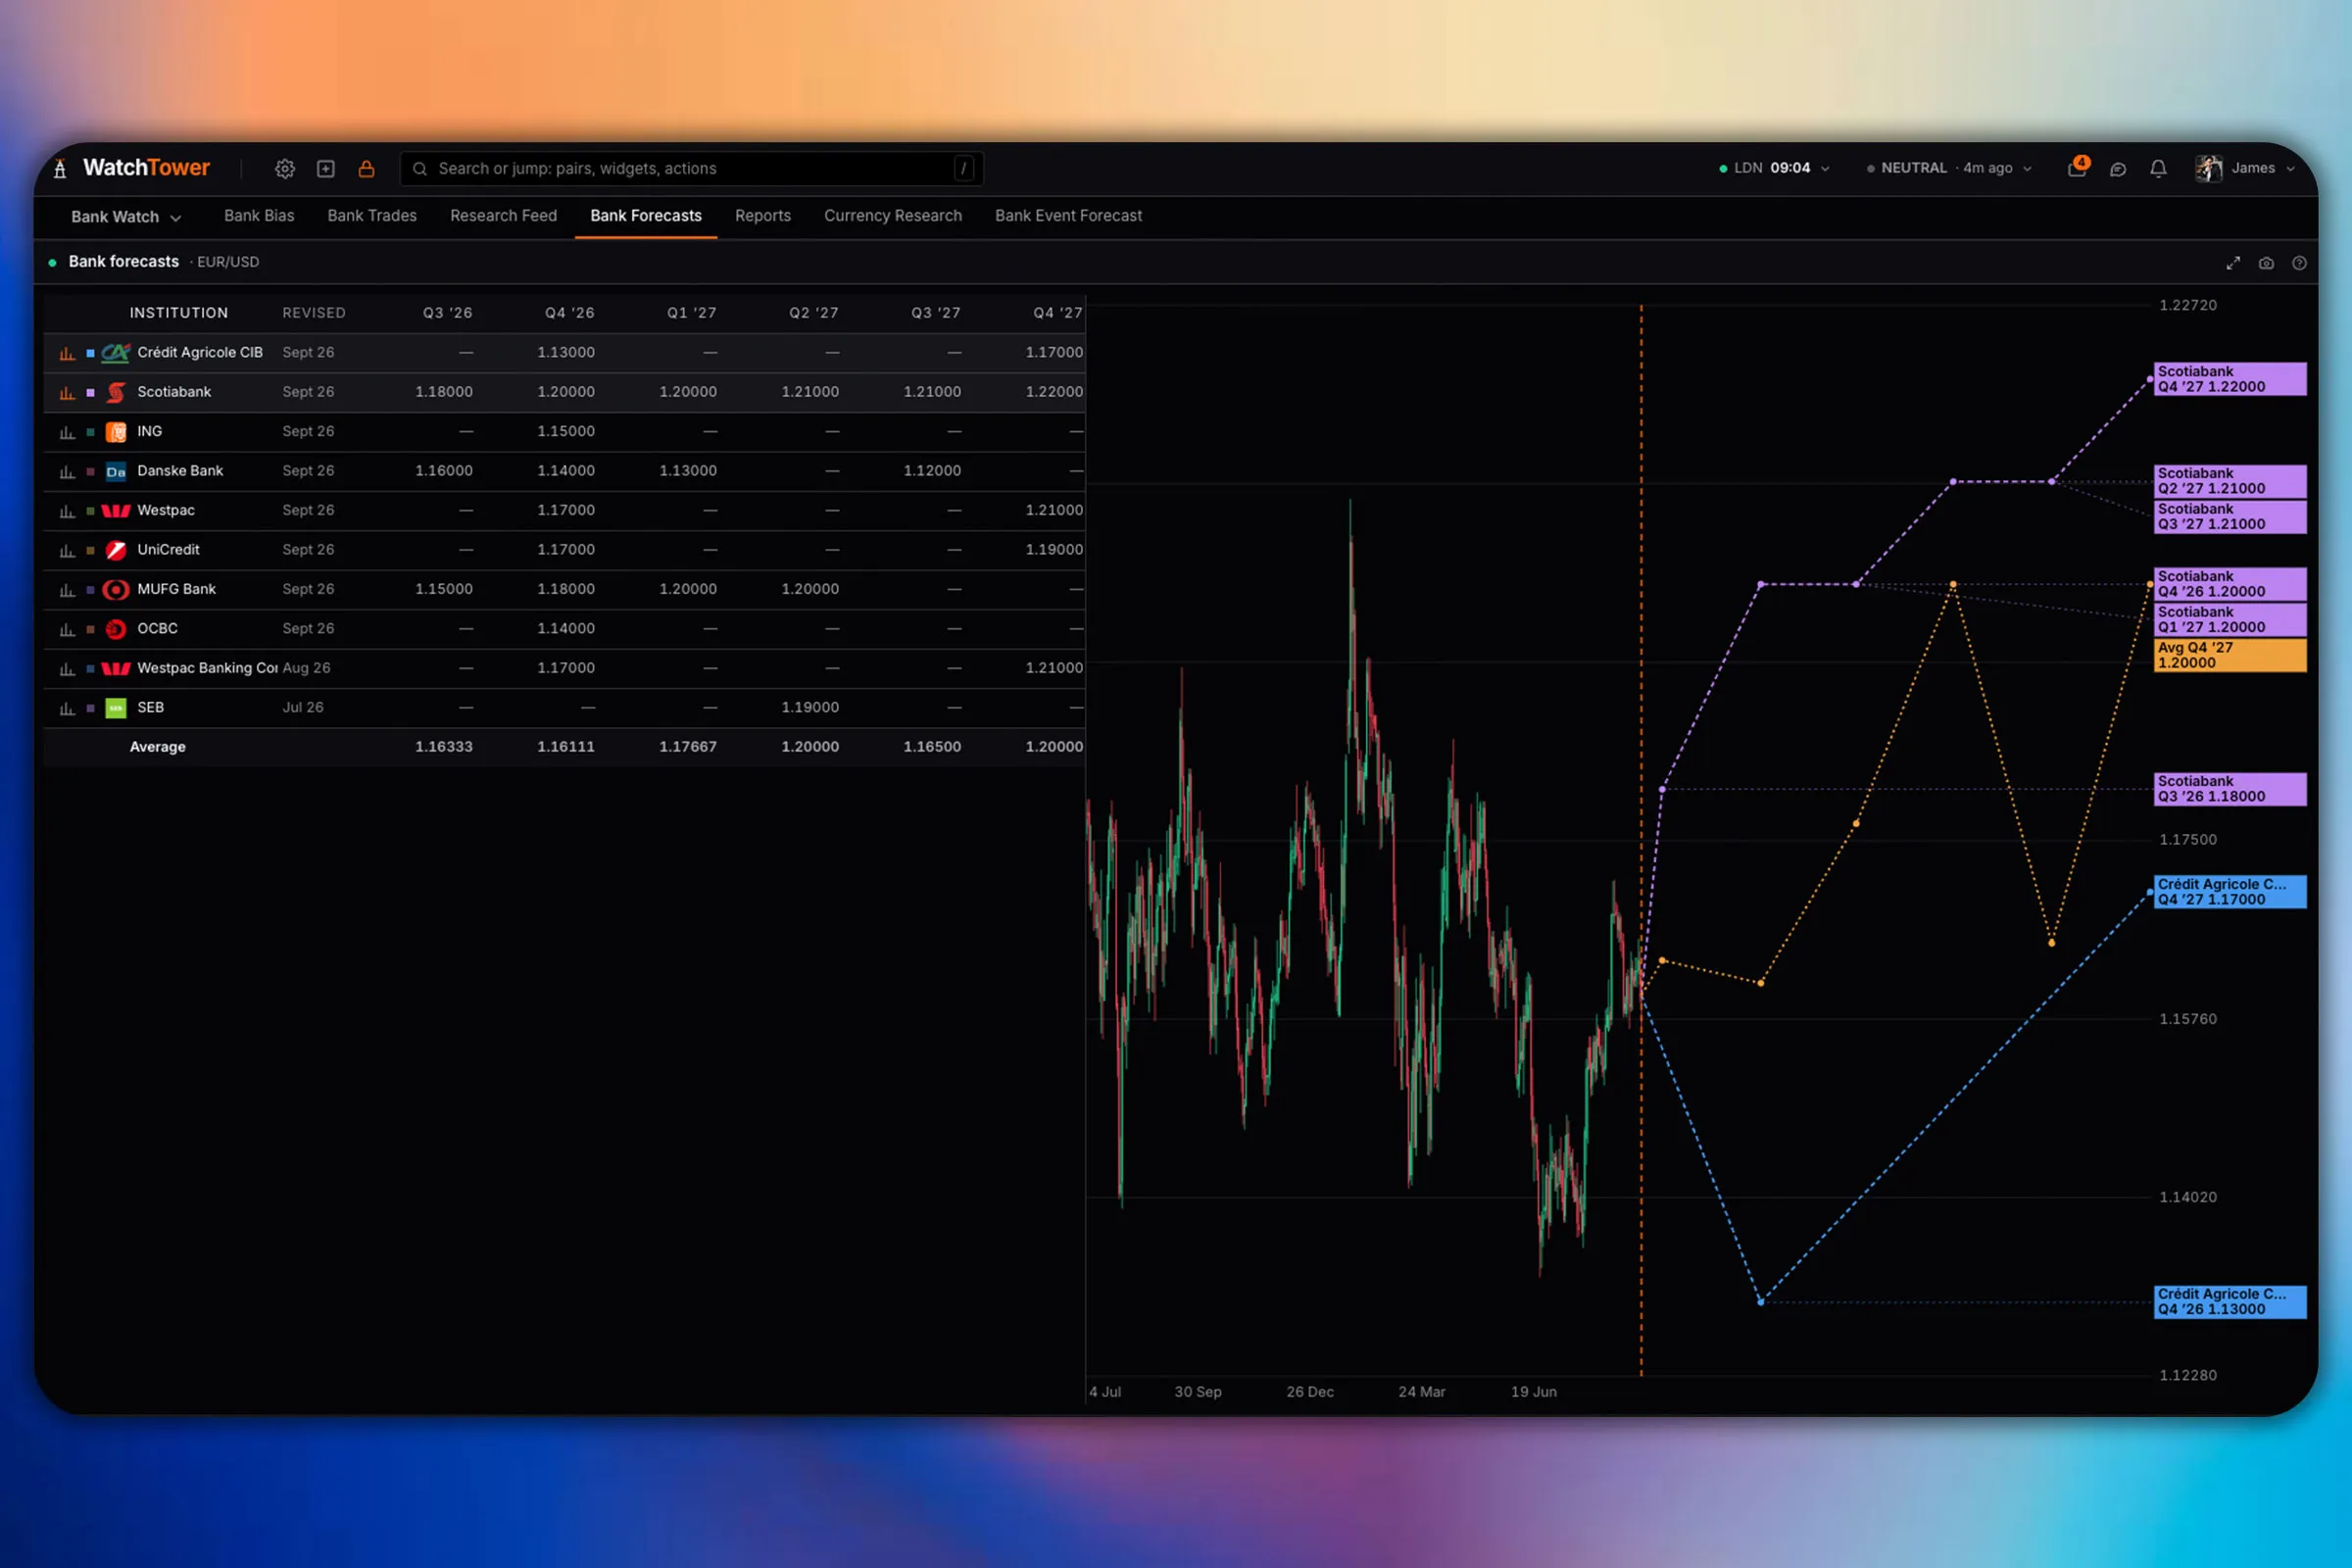Click Avg Q4 '27 1.20000 chart label
The image size is (2352, 1568).
2229,656
